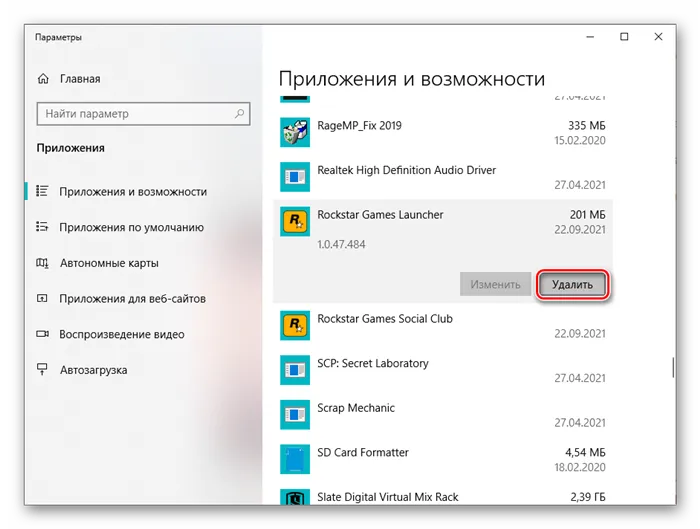The image size is (700, 529).
Task: Open Автономные карты section
Action: (108, 263)
